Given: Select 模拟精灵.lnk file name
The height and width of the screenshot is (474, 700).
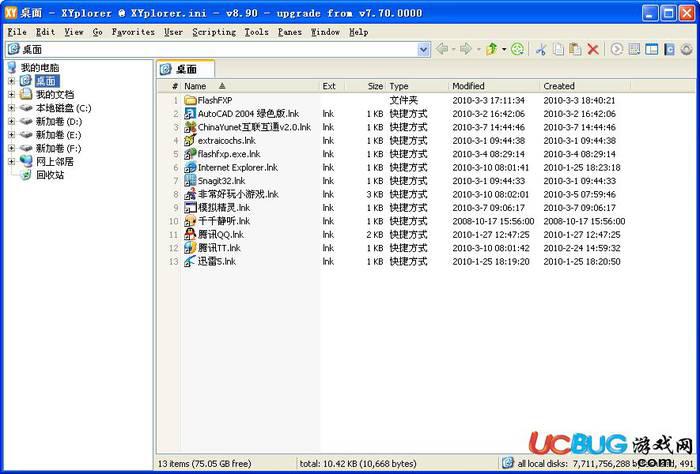Looking at the screenshot, I should [x=224, y=207].
